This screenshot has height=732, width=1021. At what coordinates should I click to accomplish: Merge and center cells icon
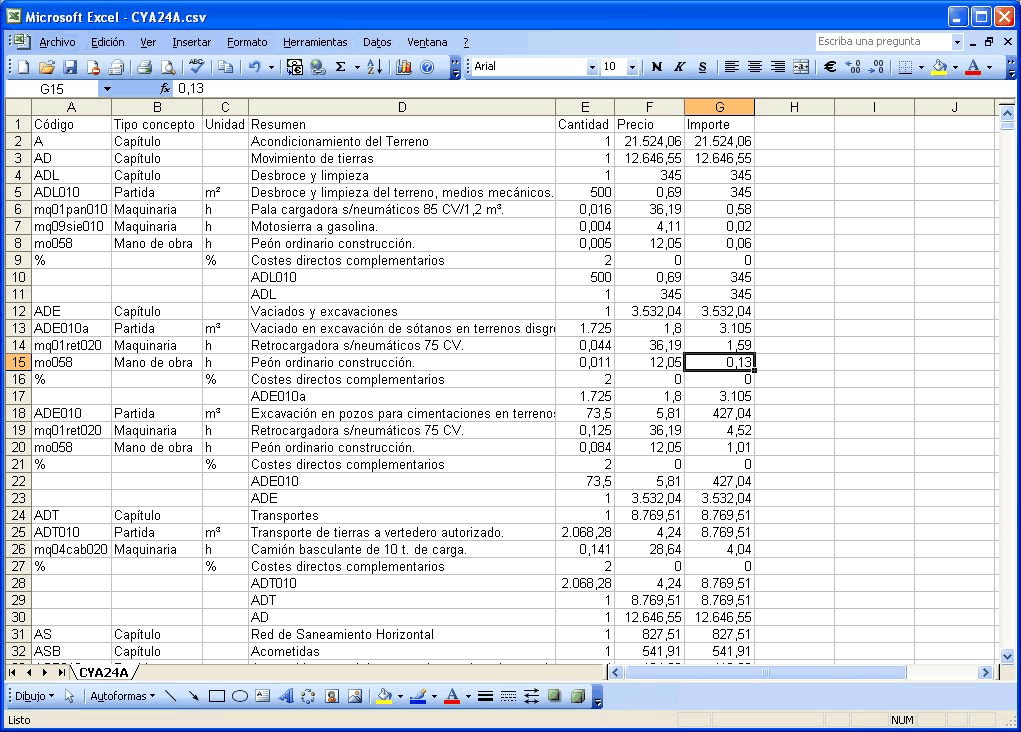click(x=801, y=66)
